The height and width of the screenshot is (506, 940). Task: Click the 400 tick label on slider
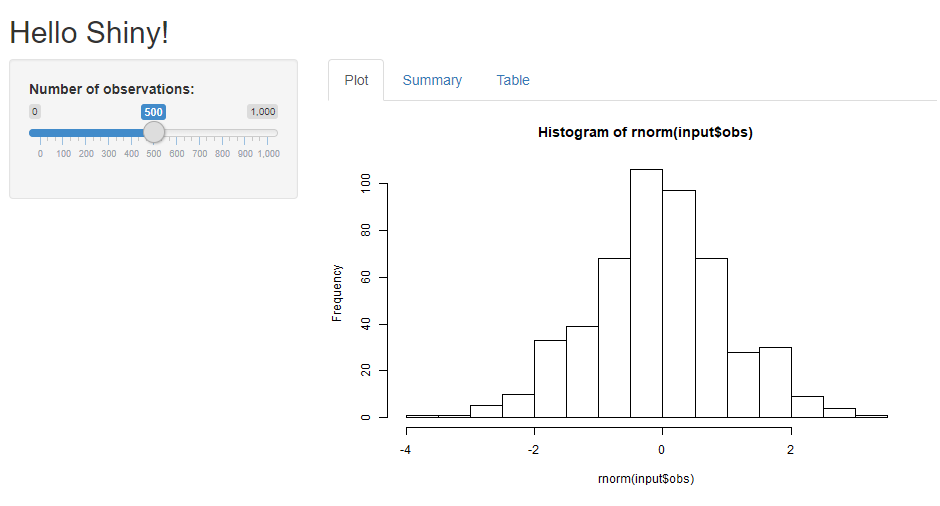click(x=131, y=154)
